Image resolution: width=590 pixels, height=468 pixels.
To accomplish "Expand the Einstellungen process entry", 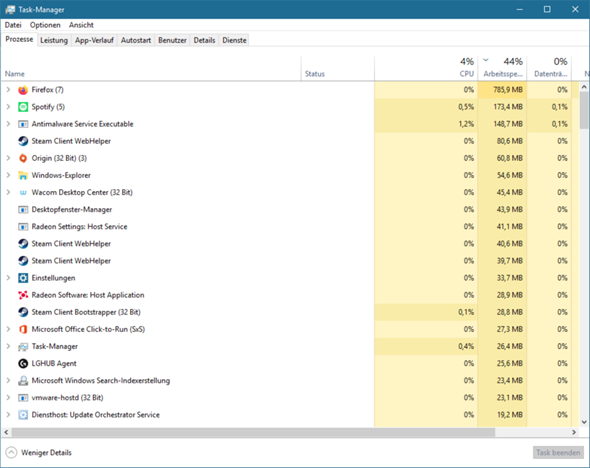I will [x=8, y=278].
